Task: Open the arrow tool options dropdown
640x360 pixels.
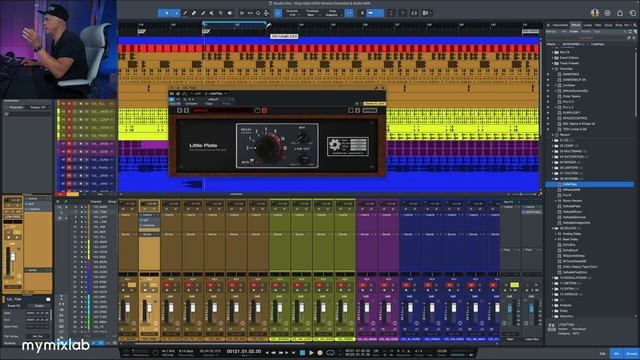Action: click(176, 13)
